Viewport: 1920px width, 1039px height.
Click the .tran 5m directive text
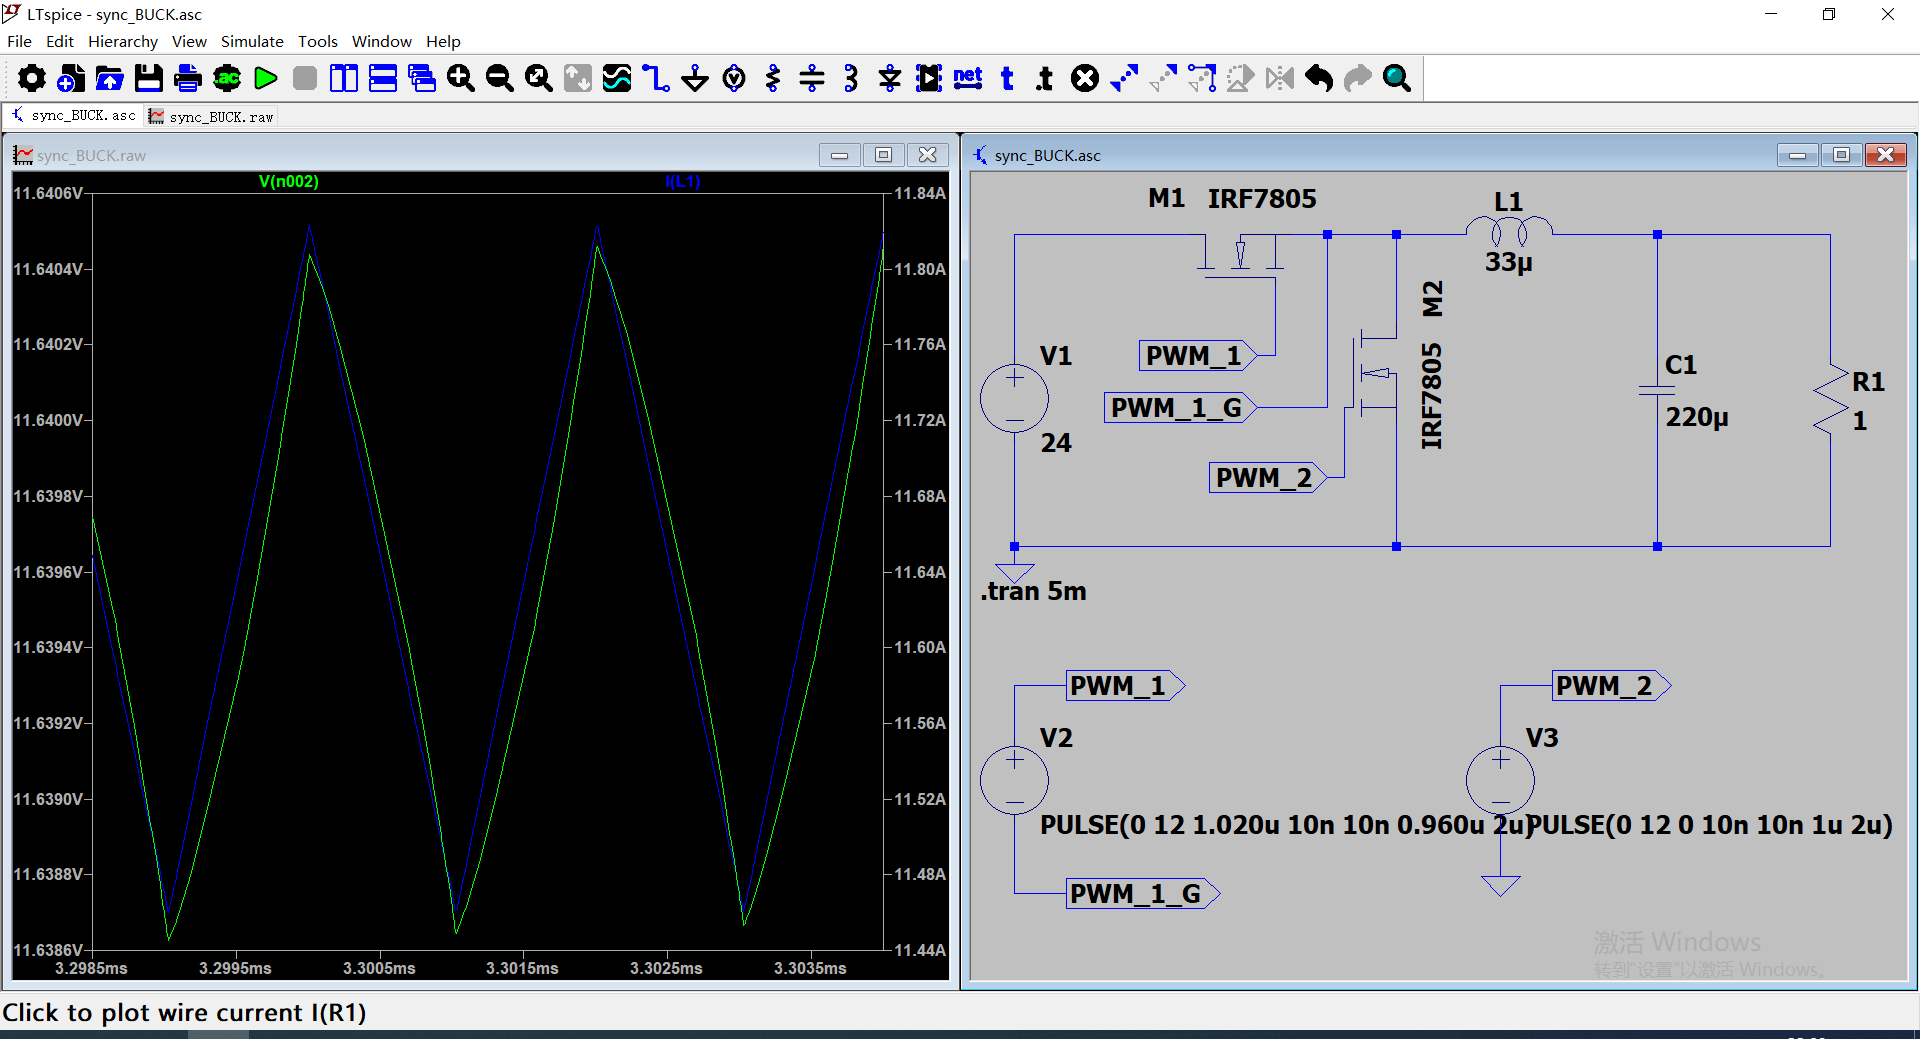click(x=1033, y=591)
